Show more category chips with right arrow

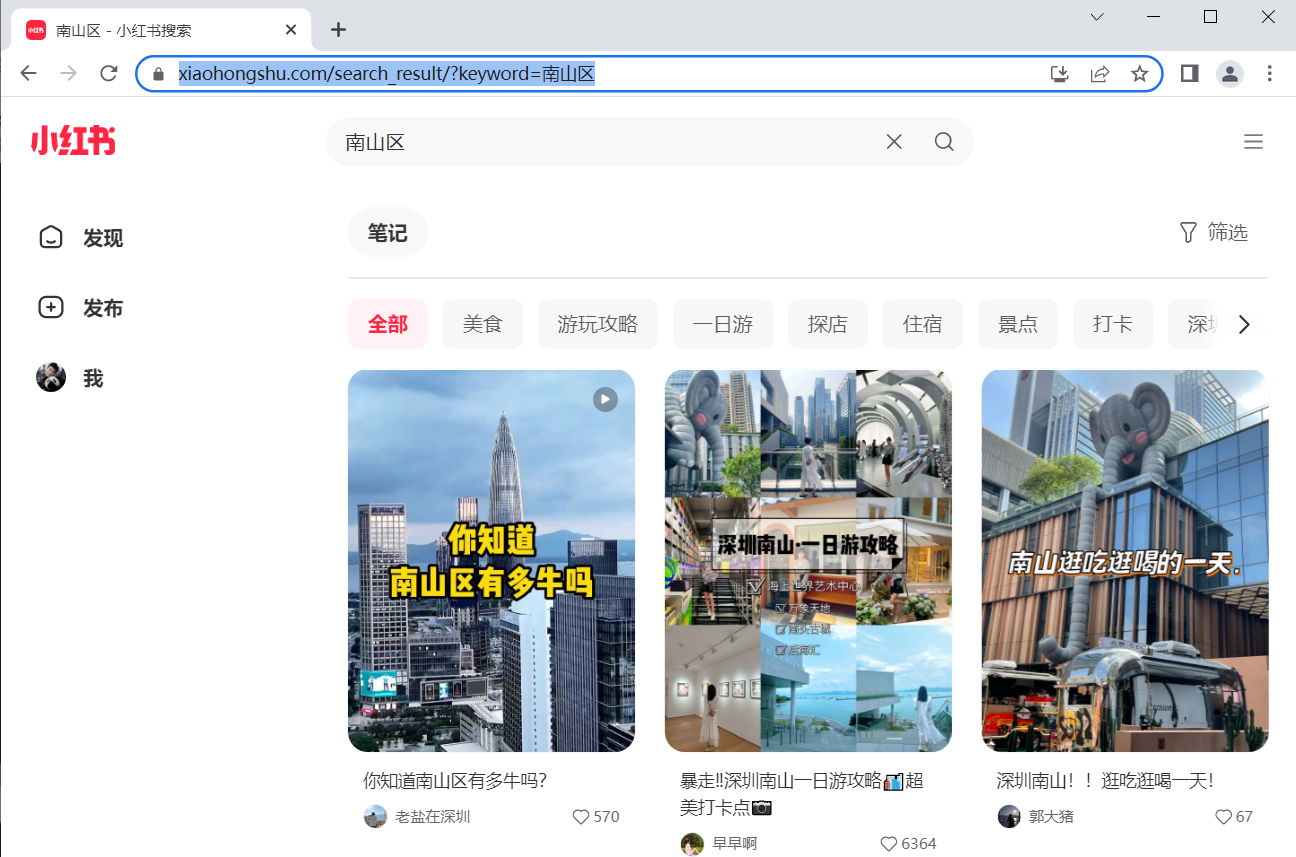tap(1244, 325)
